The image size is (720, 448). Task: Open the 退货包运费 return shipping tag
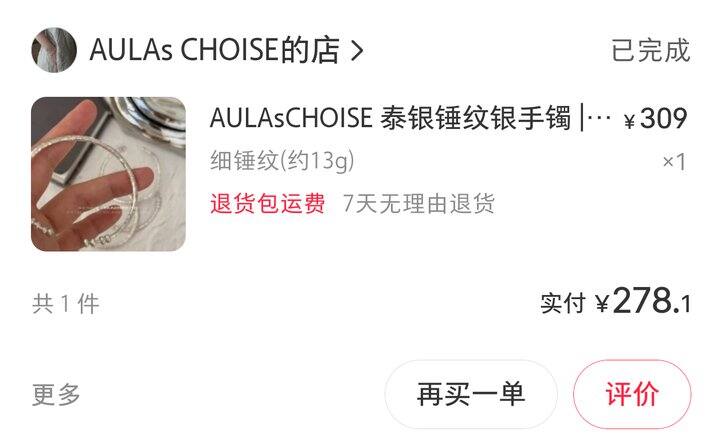[268, 203]
